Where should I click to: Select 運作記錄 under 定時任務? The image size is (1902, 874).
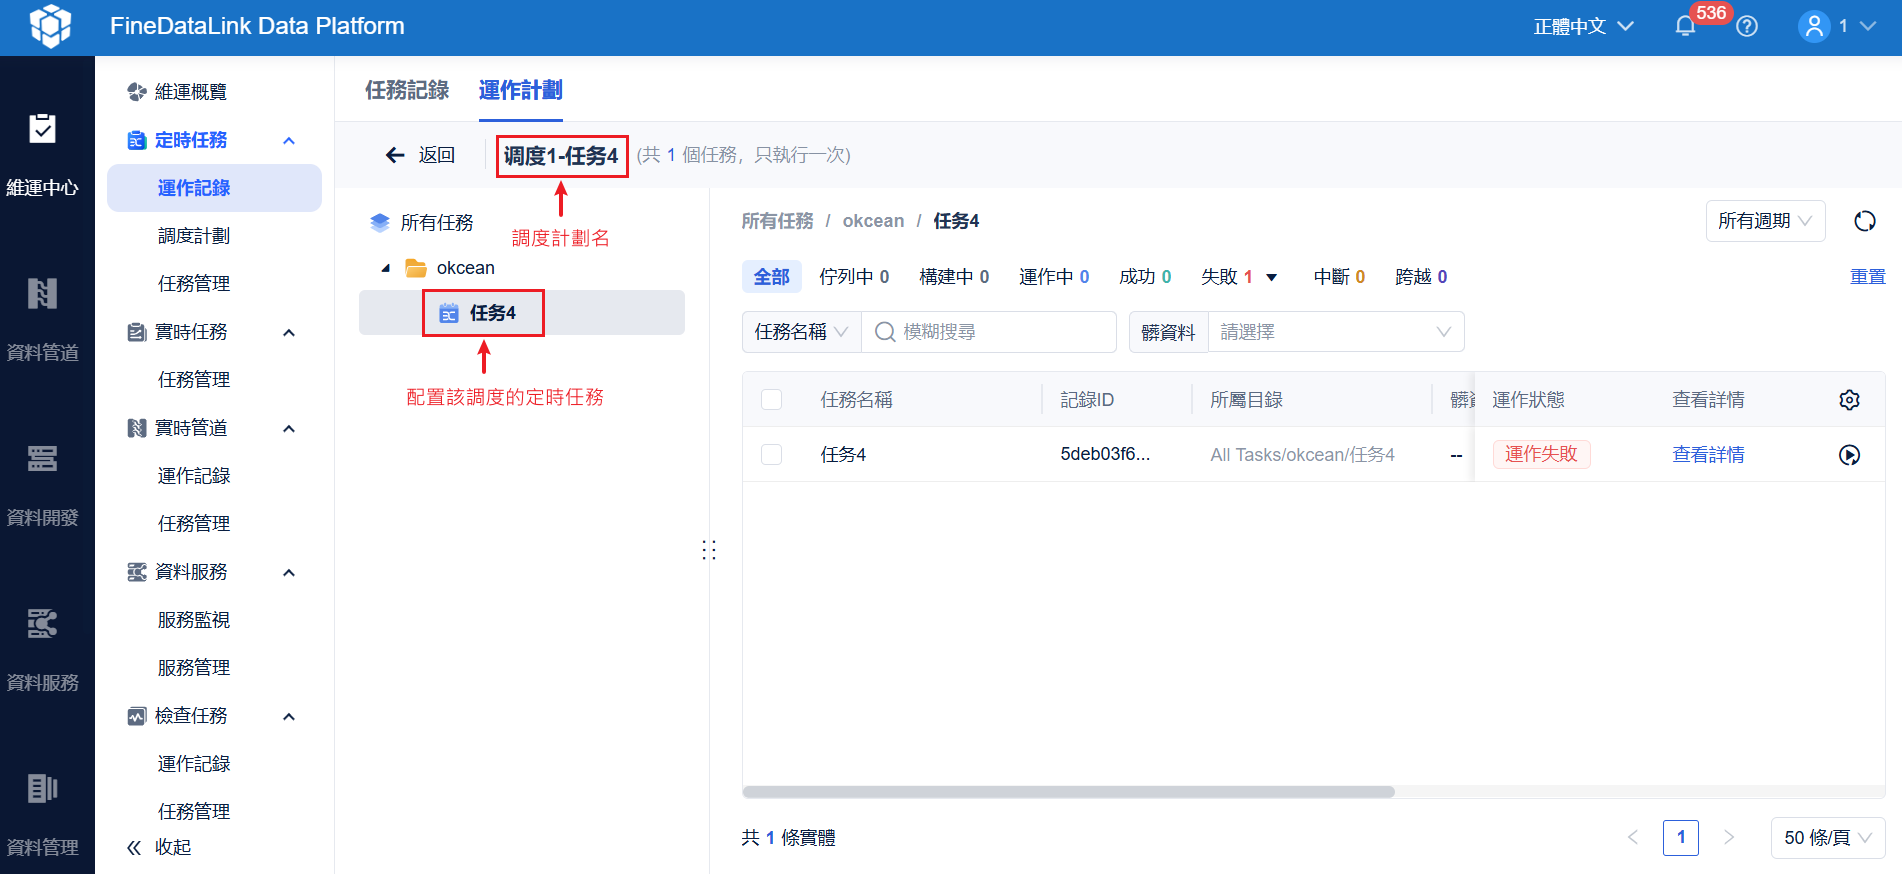[214, 188]
